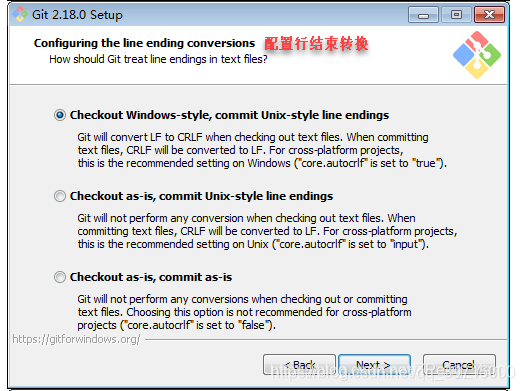
Task: Click the colorful Git logo in the header
Action: point(477,55)
